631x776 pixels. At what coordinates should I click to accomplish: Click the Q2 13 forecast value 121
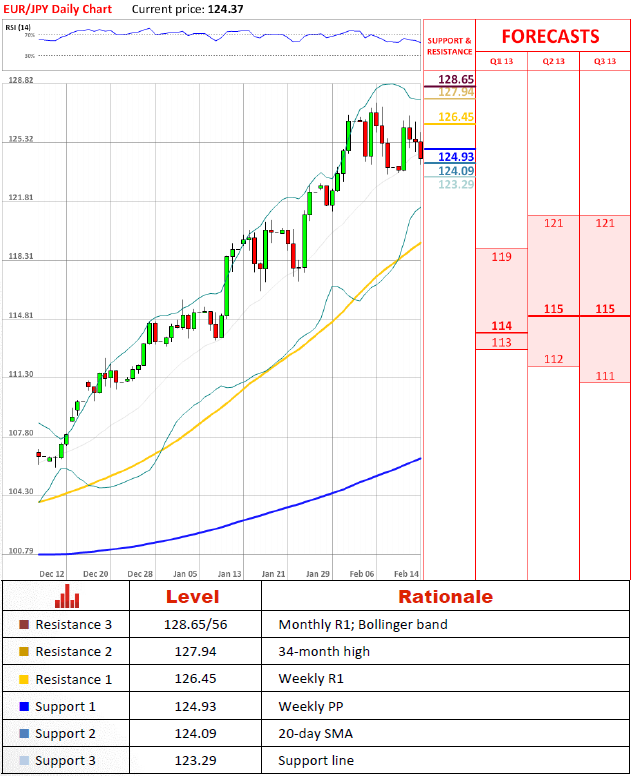(553, 223)
